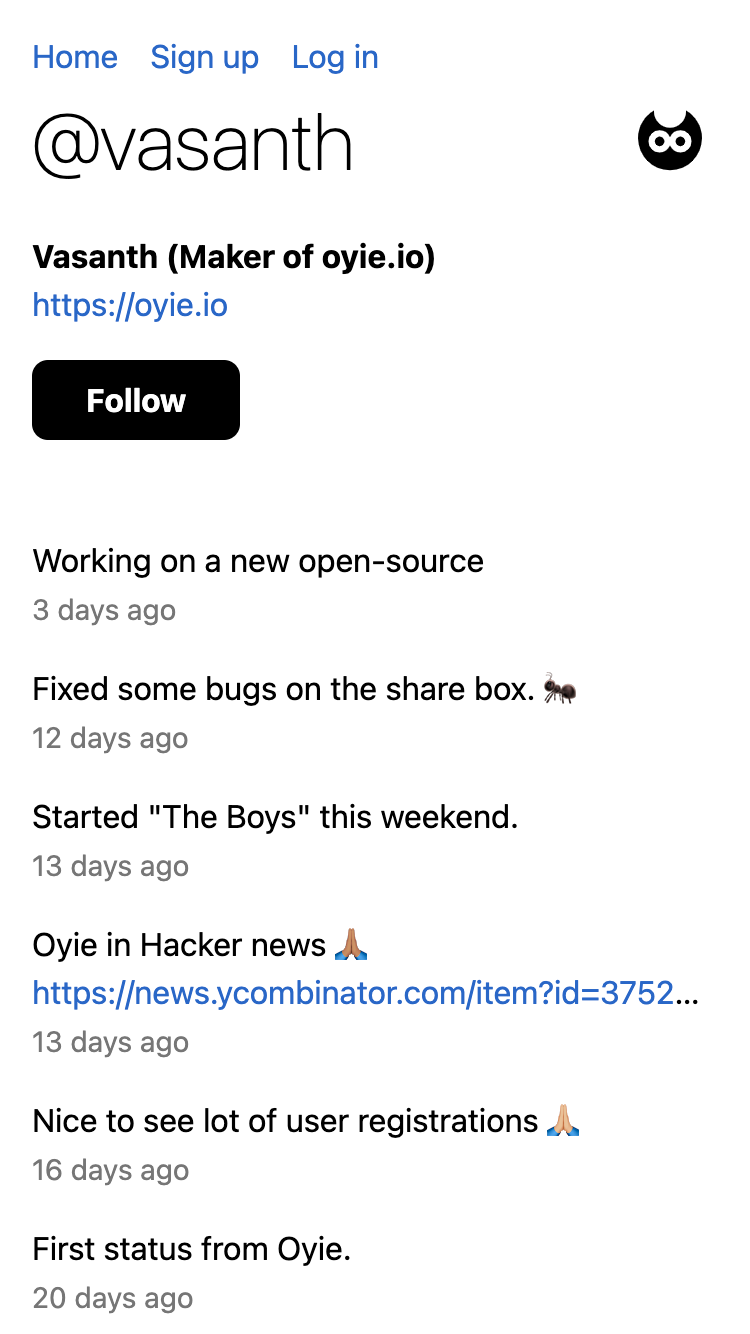Visit the https://oyie.io profile link
This screenshot has height=1334, width=750.
pos(130,304)
